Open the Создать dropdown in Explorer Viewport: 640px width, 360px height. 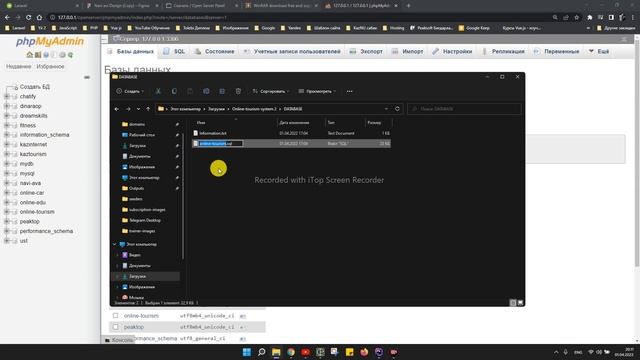tap(130, 91)
